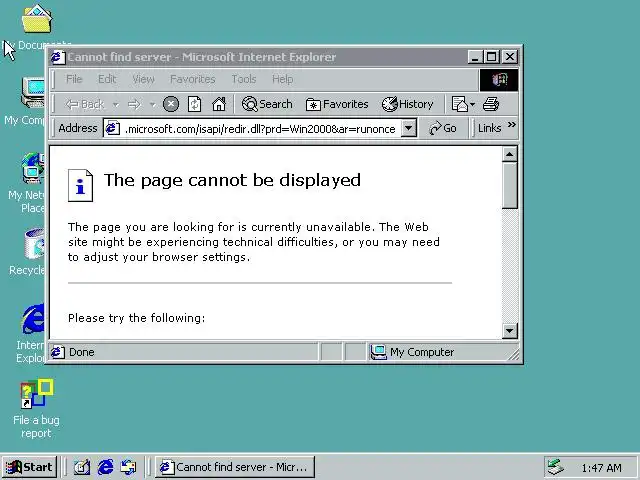Viewport: 640px width, 480px height.
Task: Minimize the Internet Explorer window
Action: point(475,57)
